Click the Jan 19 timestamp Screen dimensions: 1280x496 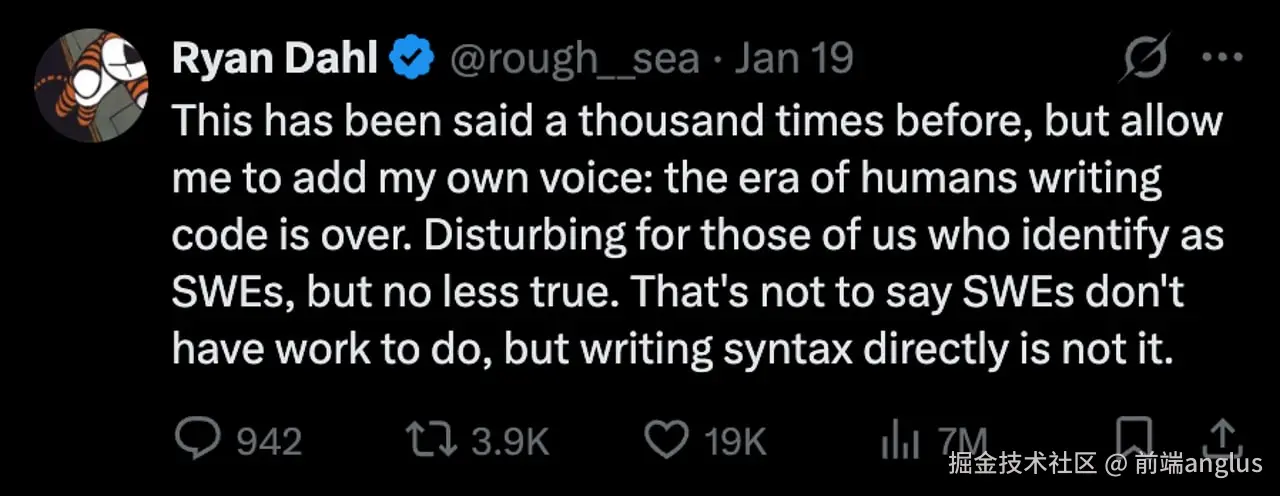pos(793,60)
